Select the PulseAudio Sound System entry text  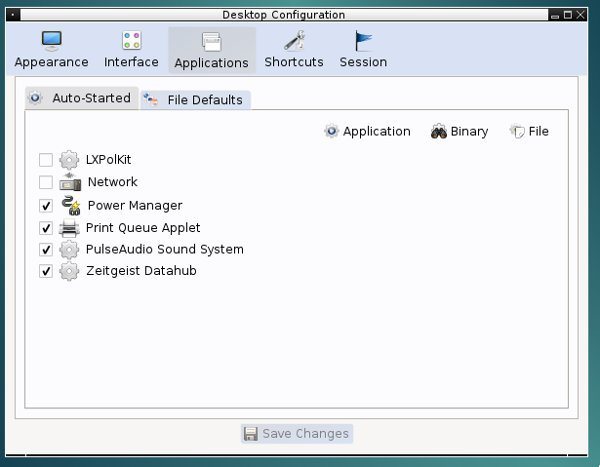click(x=165, y=250)
